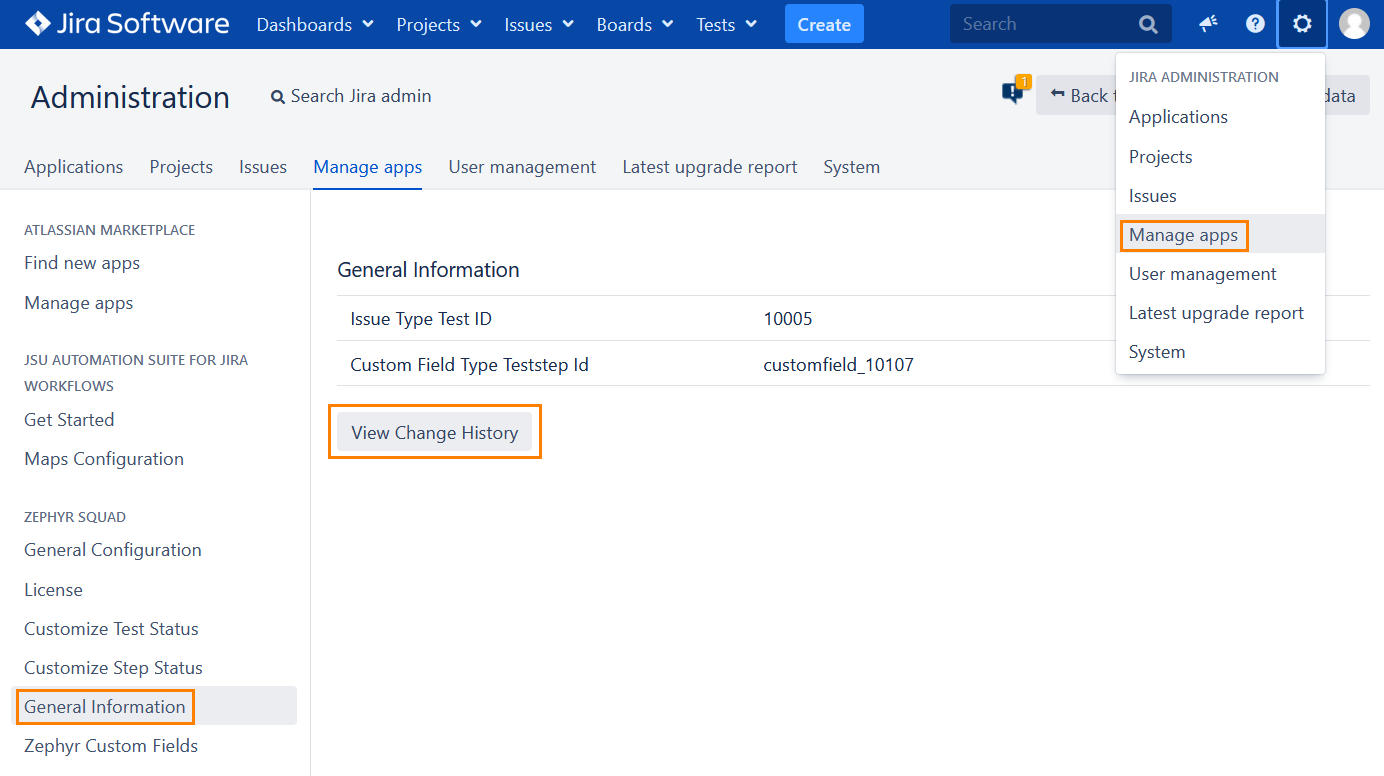Expand the Dashboards dropdown
Image resolution: width=1384 pixels, height=776 pixels.
coord(315,24)
